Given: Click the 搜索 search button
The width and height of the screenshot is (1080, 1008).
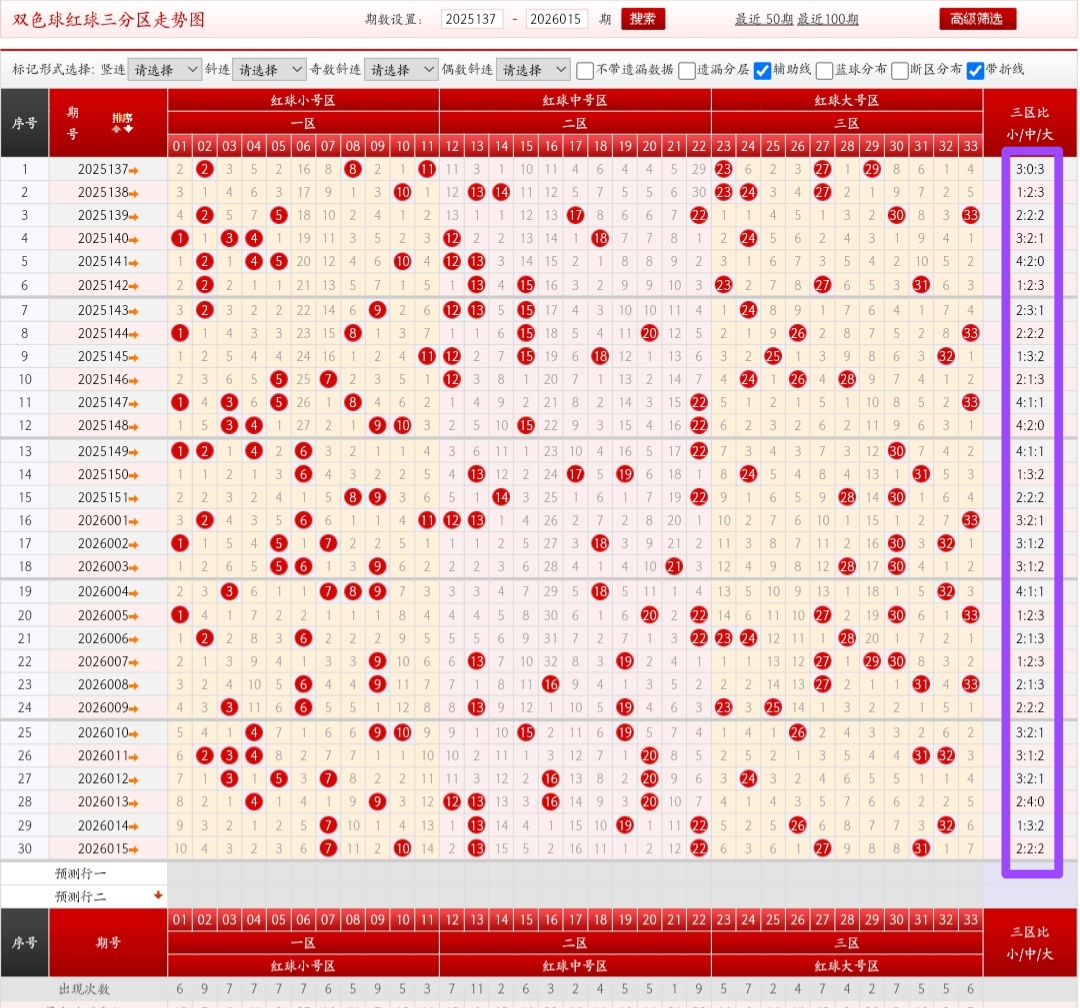Looking at the screenshot, I should coord(643,19).
